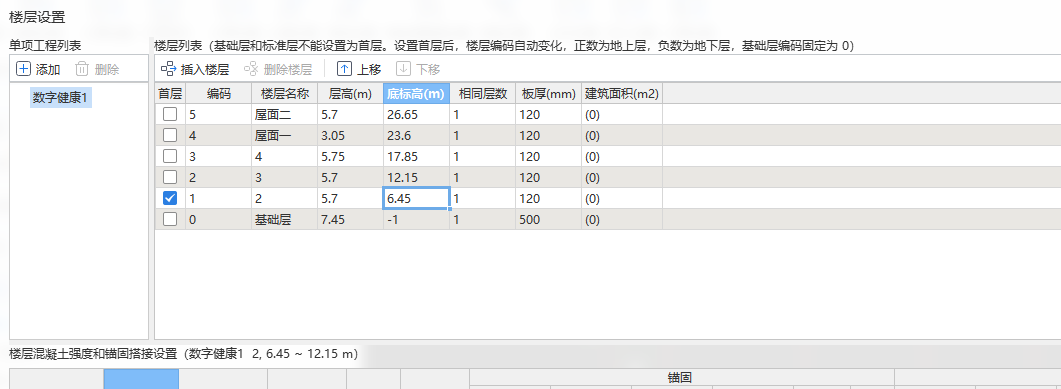The height and width of the screenshot is (389, 1061).
Task: Click the 层高(m) column header
Action: [350, 93]
